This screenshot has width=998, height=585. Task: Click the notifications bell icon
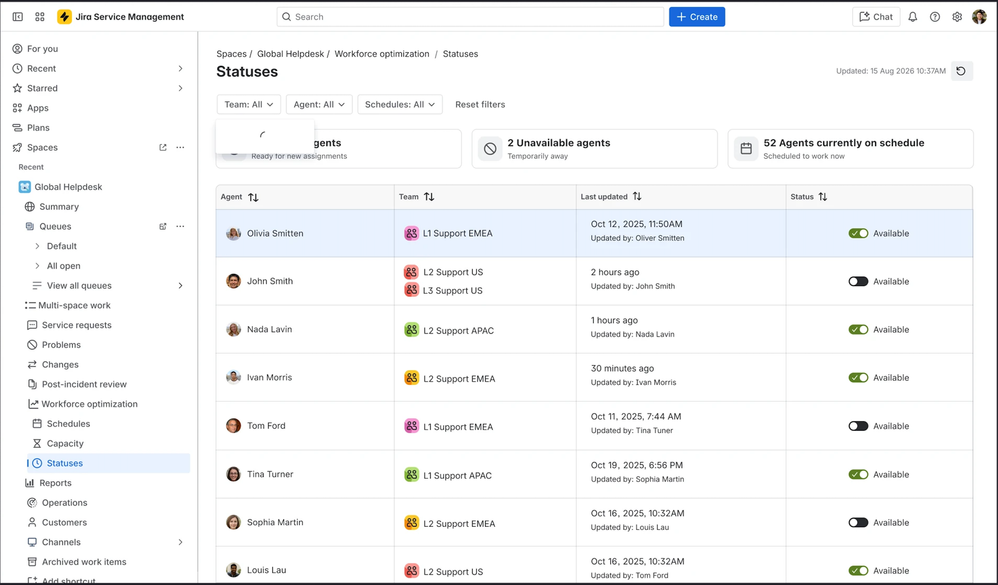pyautogui.click(x=912, y=17)
